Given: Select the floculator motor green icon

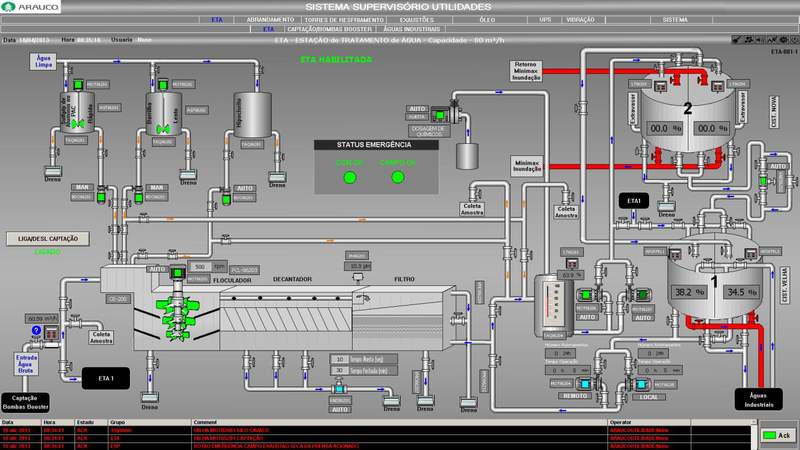Looking at the screenshot, I should (177, 273).
